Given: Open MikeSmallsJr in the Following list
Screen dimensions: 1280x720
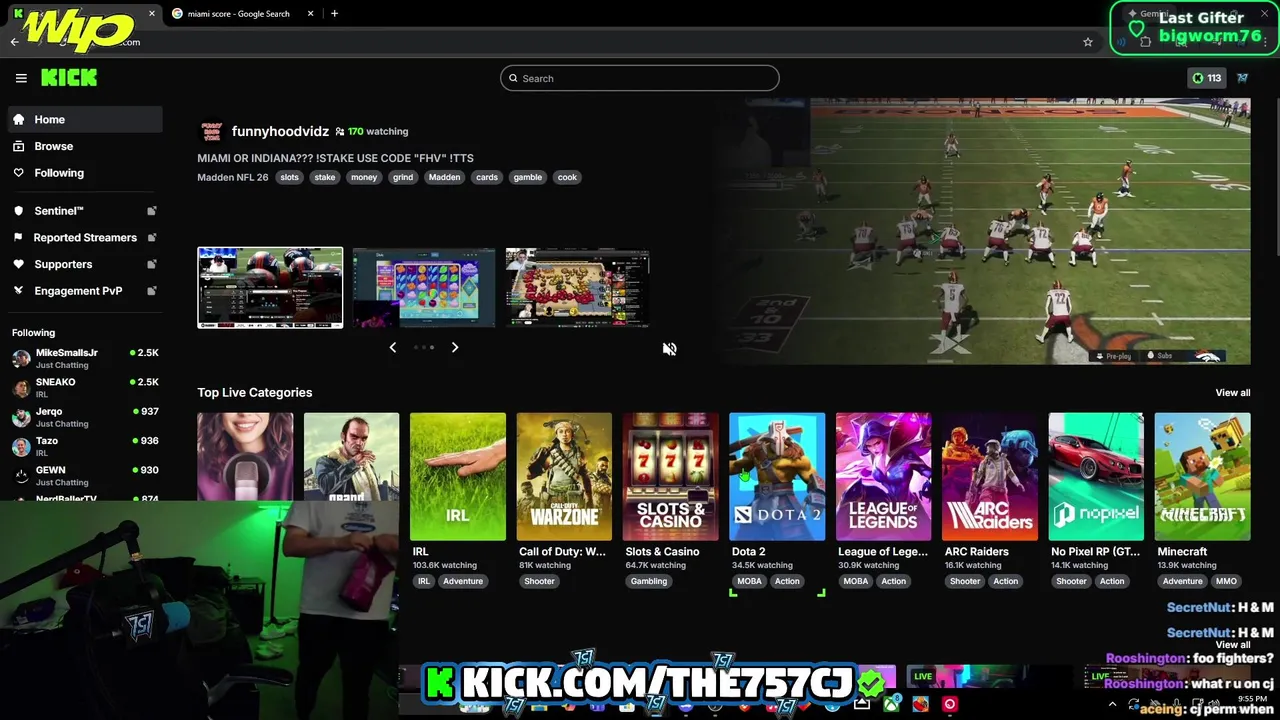Looking at the screenshot, I should click(85, 358).
